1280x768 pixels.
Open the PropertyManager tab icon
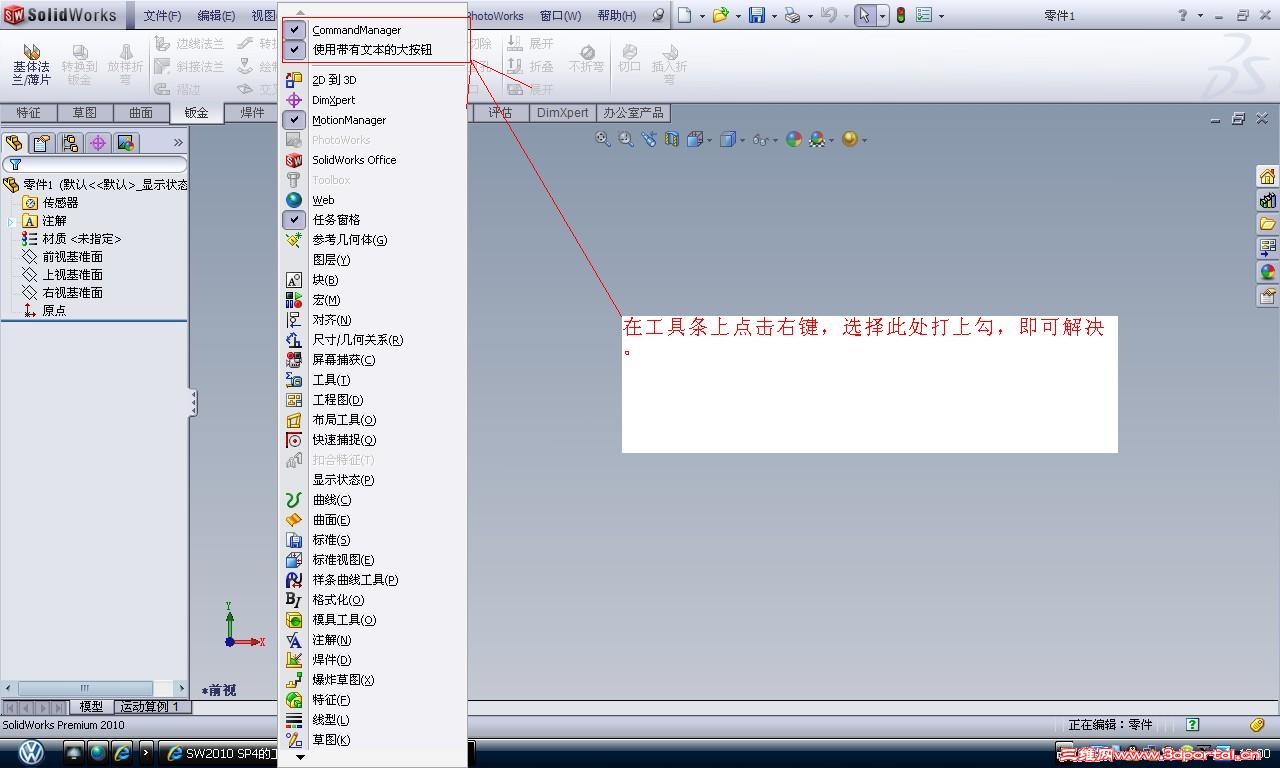click(42, 143)
